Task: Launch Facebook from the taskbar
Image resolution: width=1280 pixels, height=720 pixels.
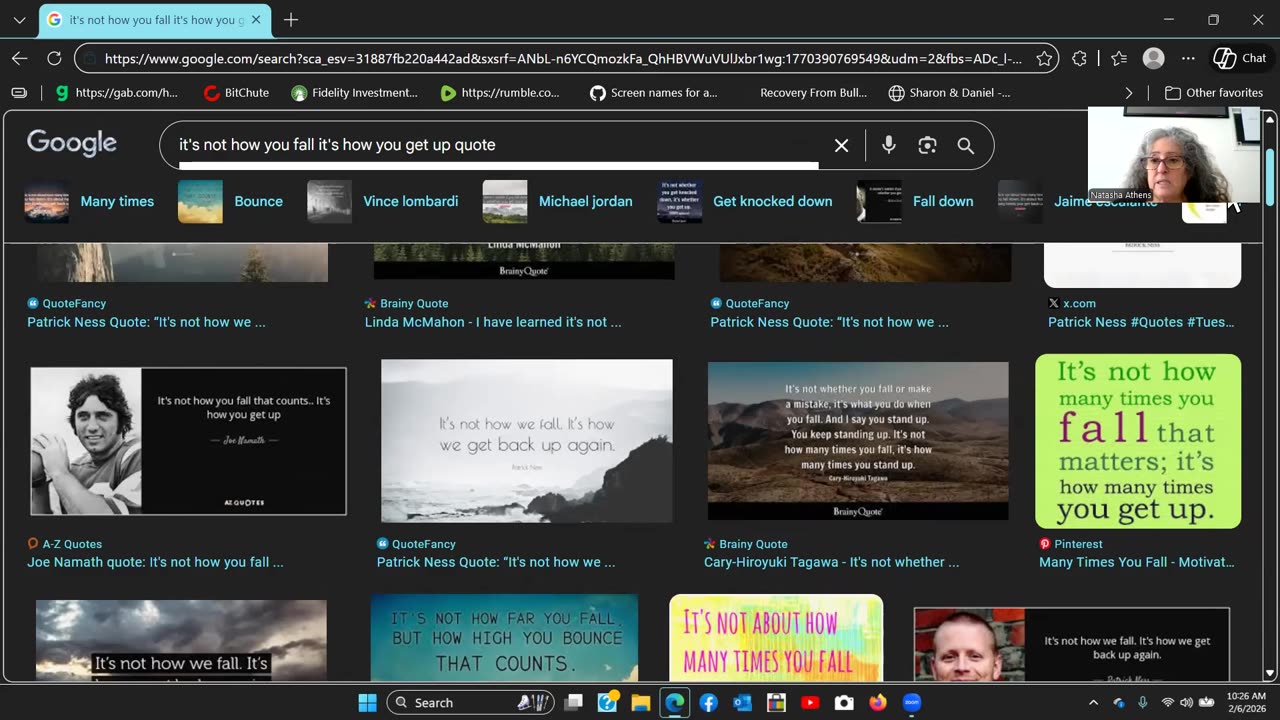Action: pyautogui.click(x=709, y=703)
